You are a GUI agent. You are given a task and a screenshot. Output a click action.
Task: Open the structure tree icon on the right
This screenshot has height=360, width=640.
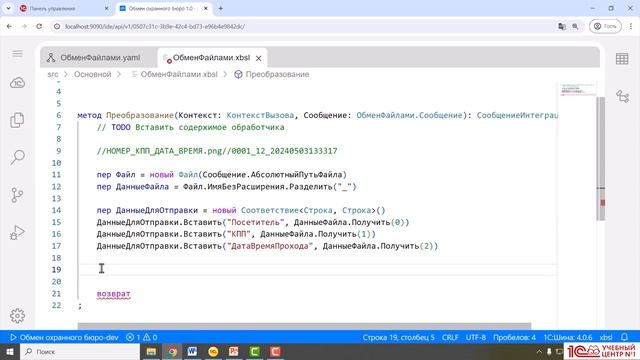click(622, 96)
